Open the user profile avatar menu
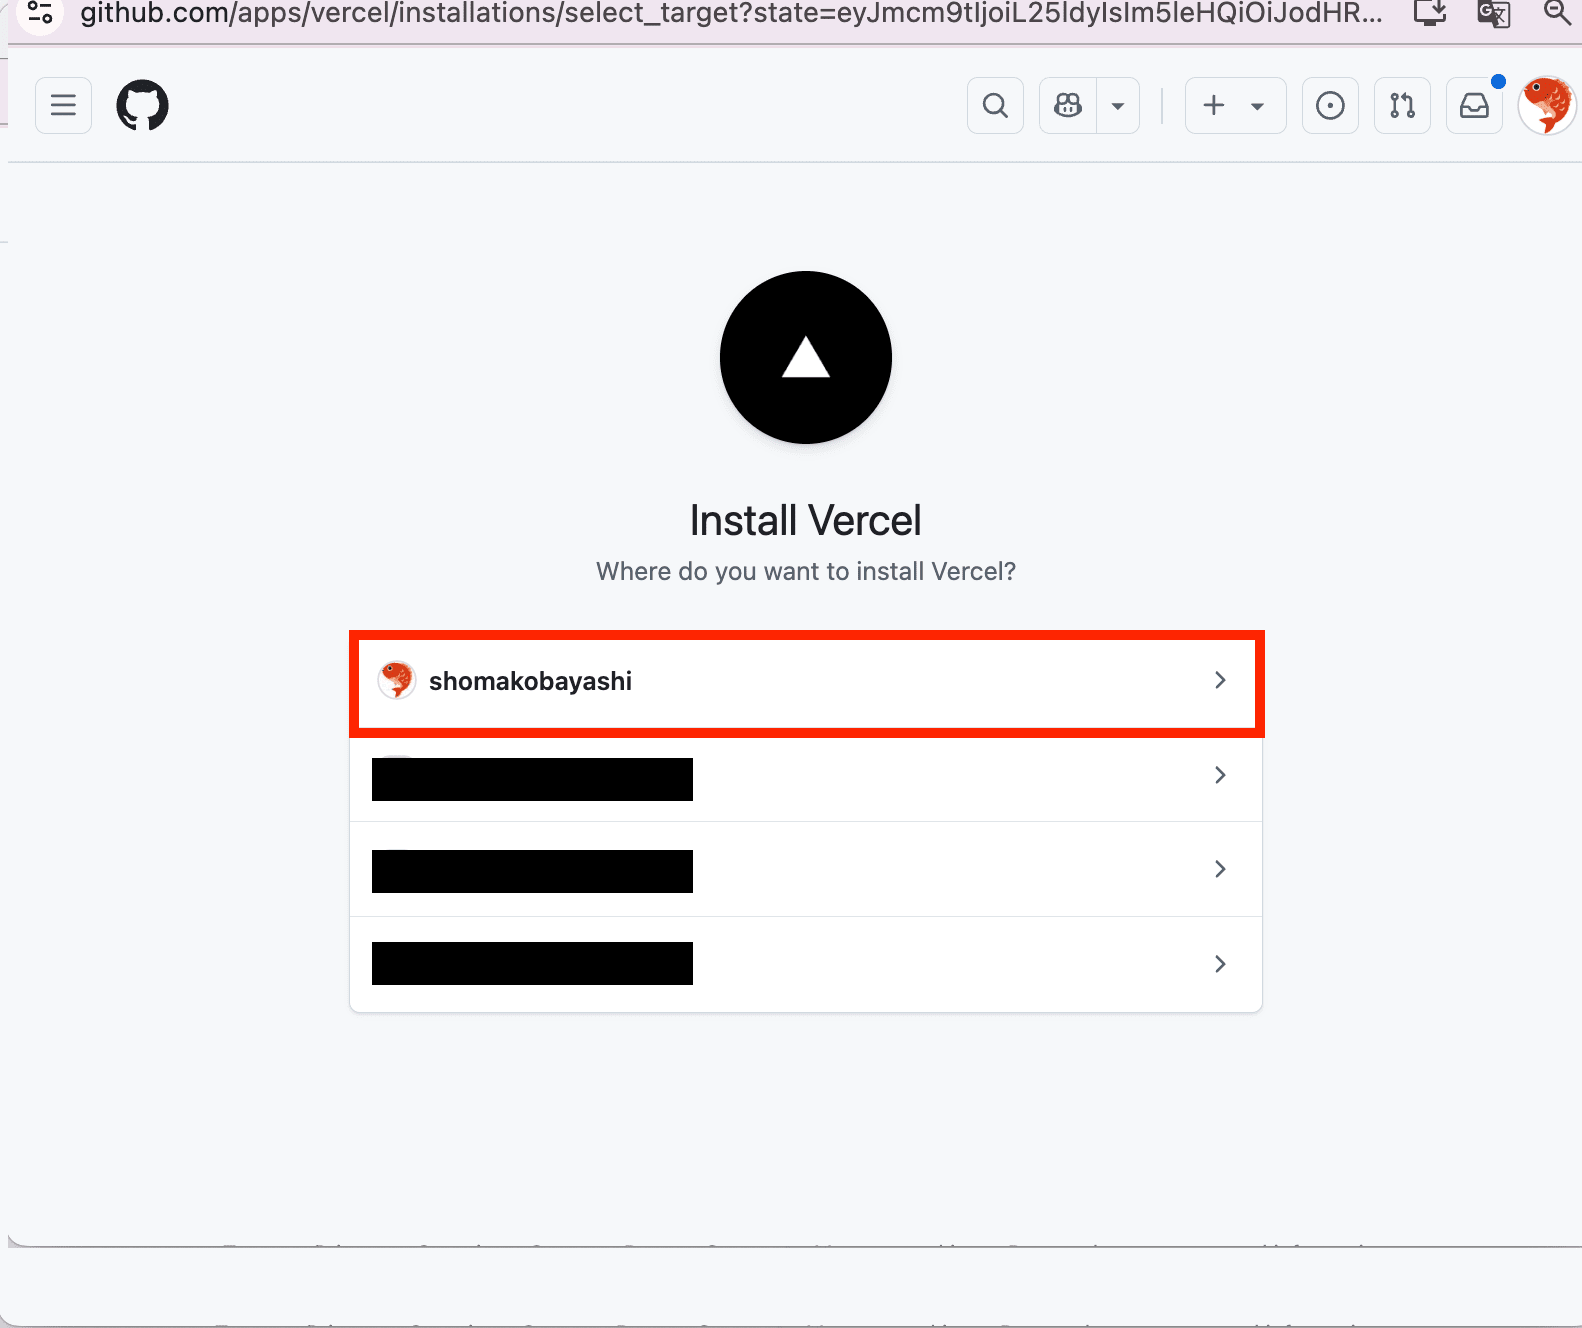1582x1328 pixels. pyautogui.click(x=1546, y=105)
